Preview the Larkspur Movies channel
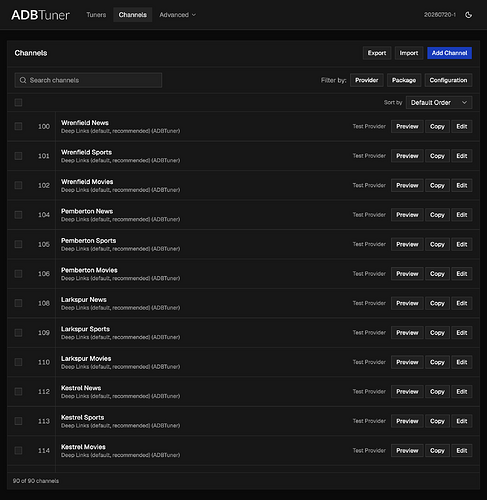The height and width of the screenshot is (500, 487). click(x=407, y=362)
